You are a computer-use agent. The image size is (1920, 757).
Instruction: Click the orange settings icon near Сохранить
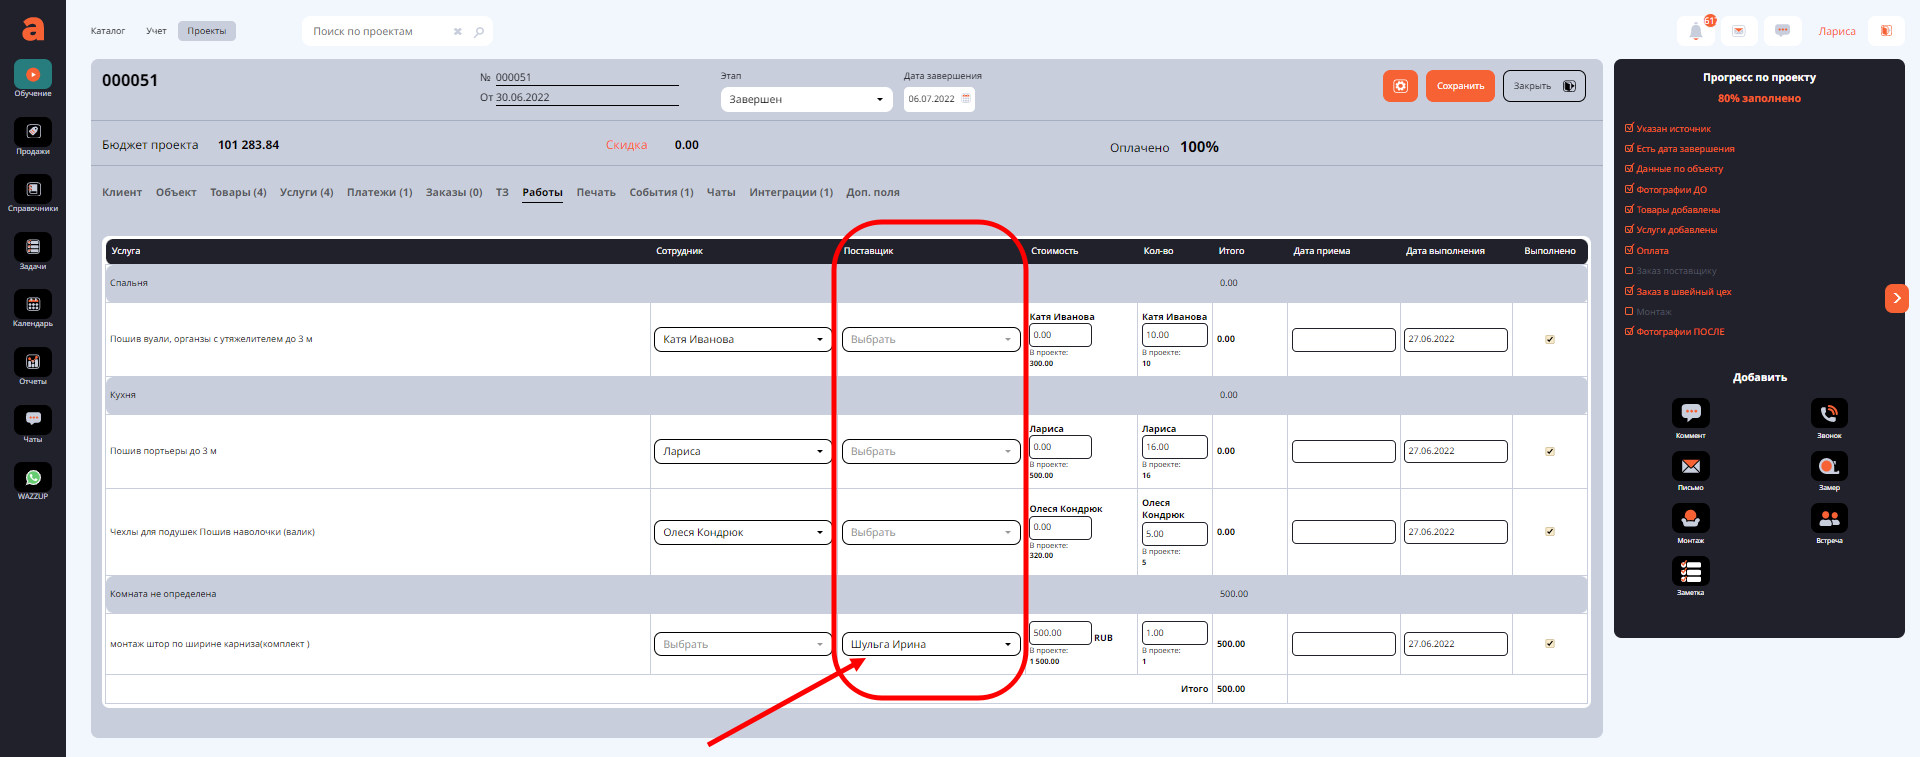[x=1400, y=86]
